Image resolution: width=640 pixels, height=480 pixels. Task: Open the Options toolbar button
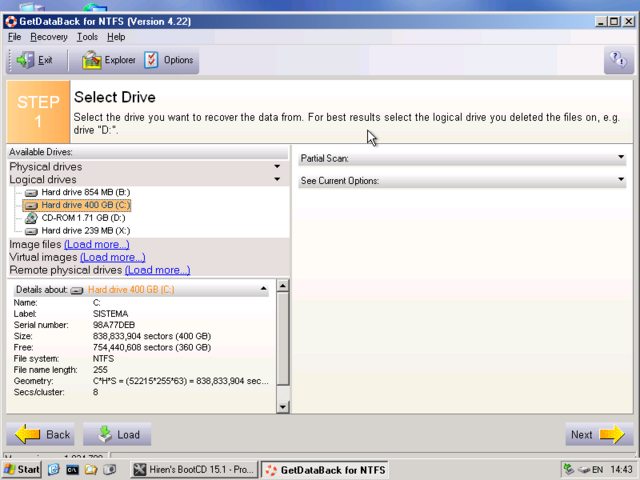click(x=169, y=60)
